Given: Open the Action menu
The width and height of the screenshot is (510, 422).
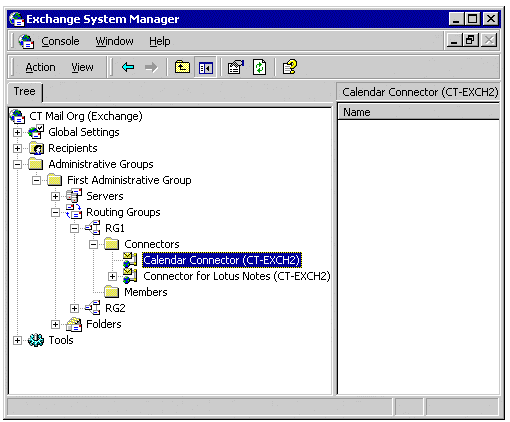Looking at the screenshot, I should 40,67.
